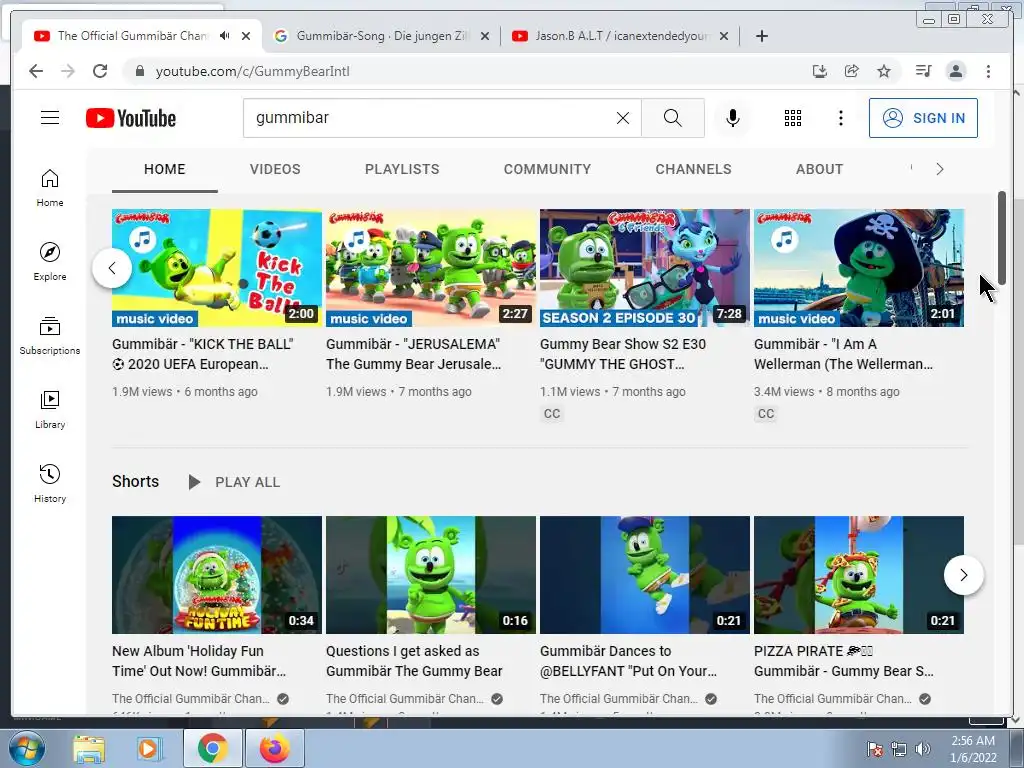The height and width of the screenshot is (768, 1024).
Task: Open Library in the sidebar
Action: (x=50, y=409)
